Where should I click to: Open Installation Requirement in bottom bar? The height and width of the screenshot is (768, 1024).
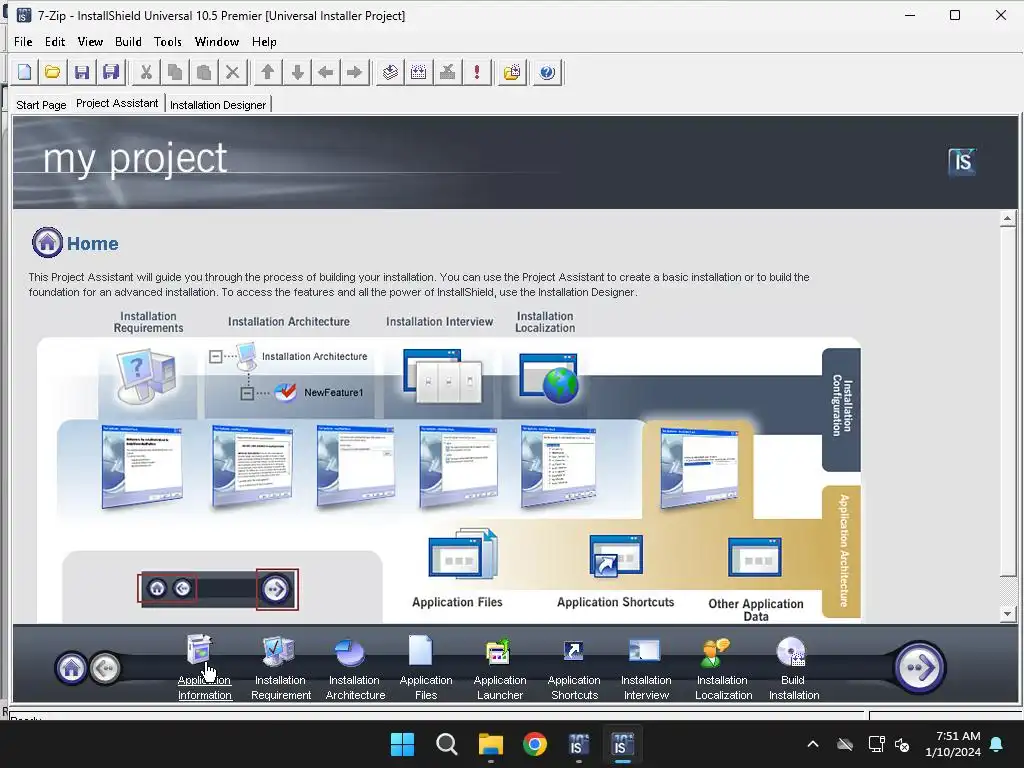[281, 667]
